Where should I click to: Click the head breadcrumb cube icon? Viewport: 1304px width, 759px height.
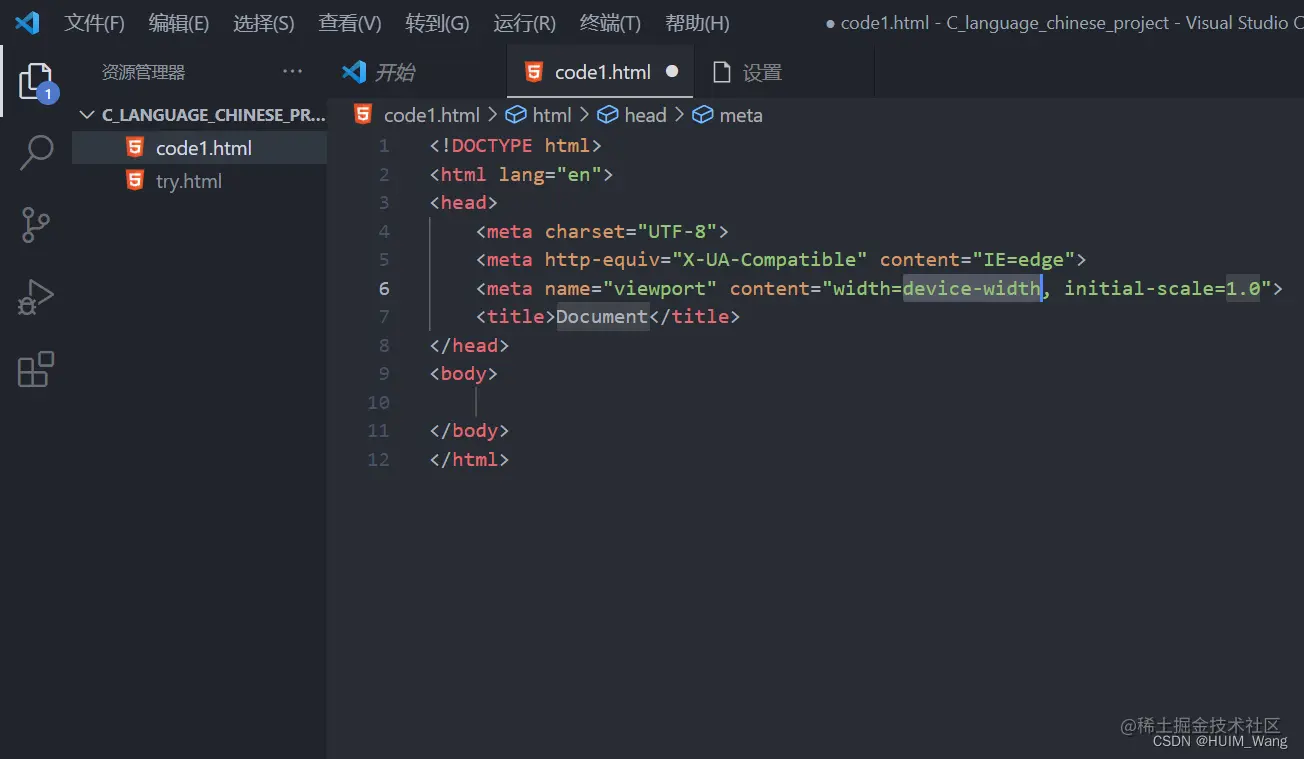608,115
